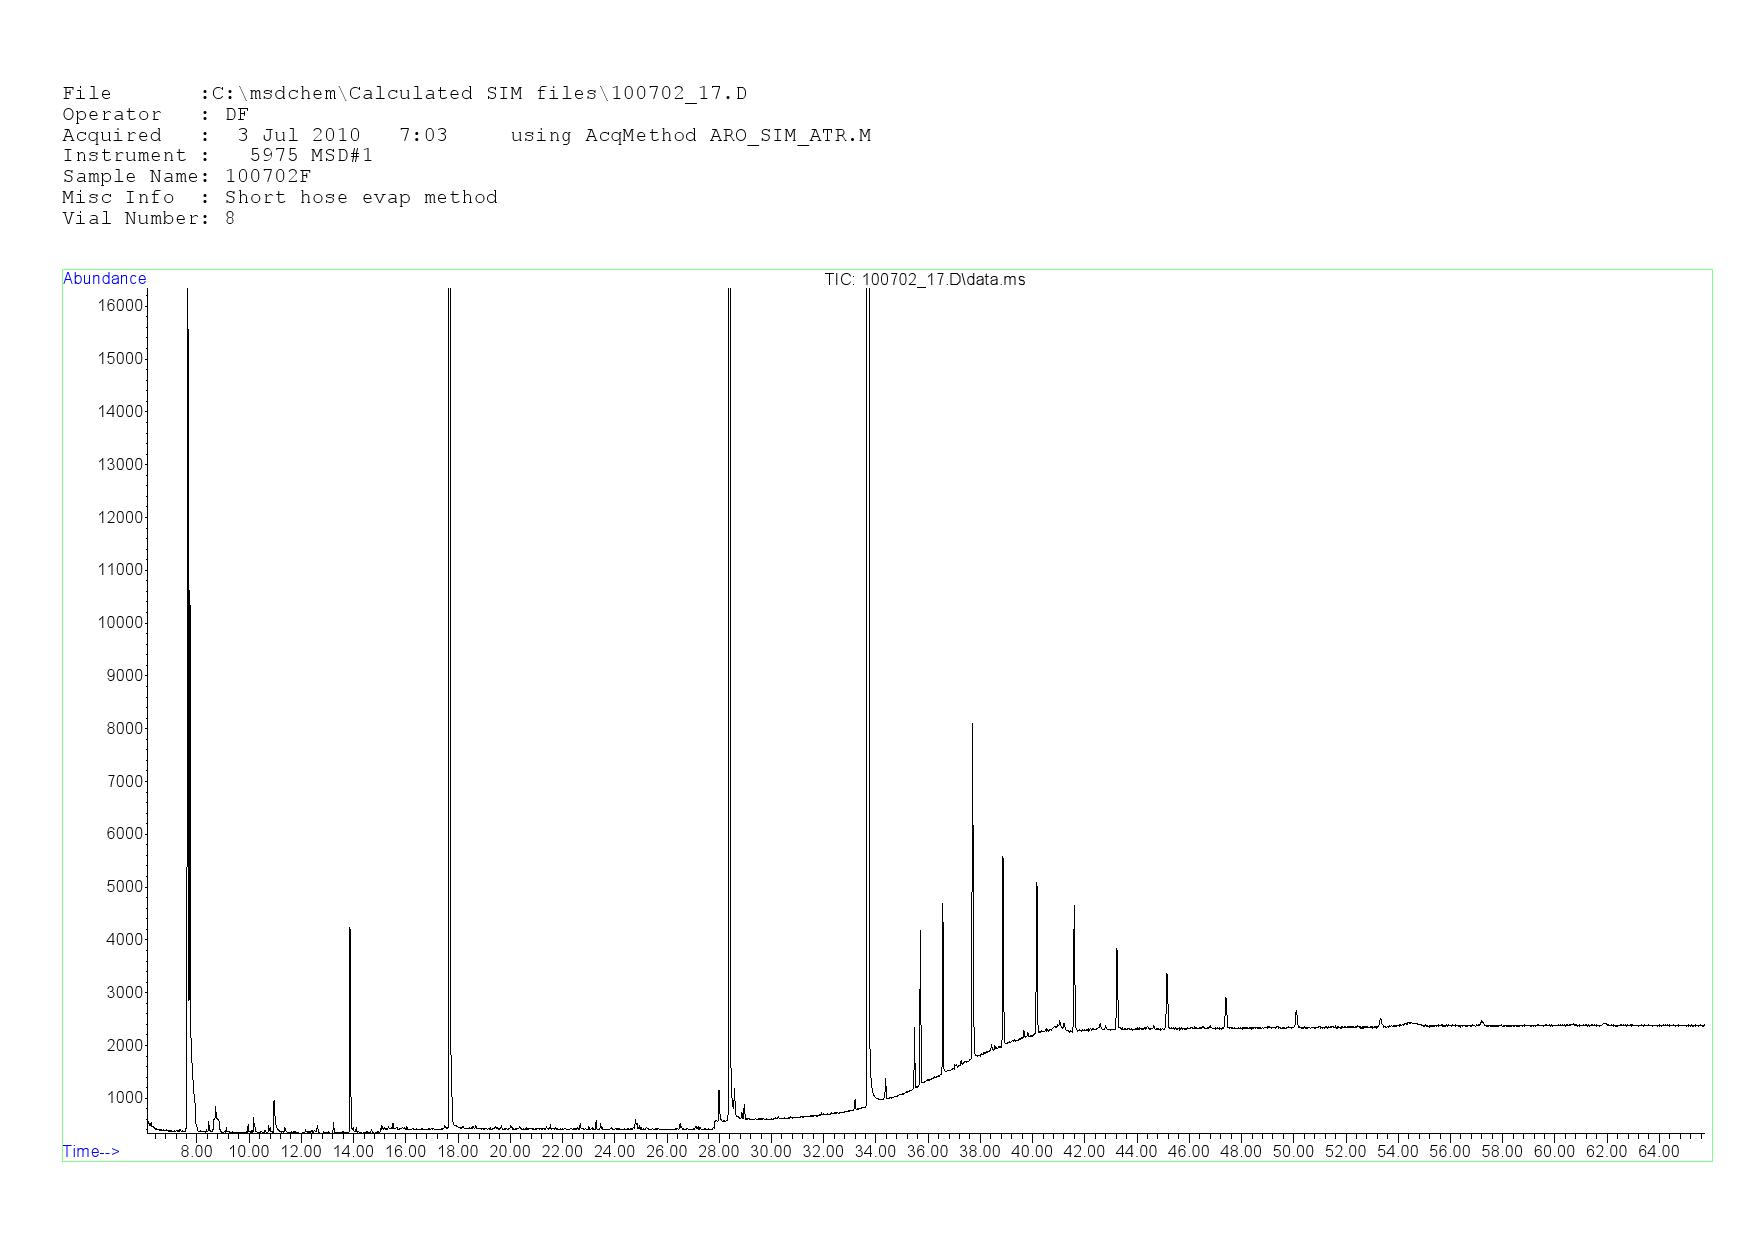This screenshot has height=1240, width=1754.
Task: Select the file path 100702_17.D header line
Action: pyautogui.click(x=404, y=94)
